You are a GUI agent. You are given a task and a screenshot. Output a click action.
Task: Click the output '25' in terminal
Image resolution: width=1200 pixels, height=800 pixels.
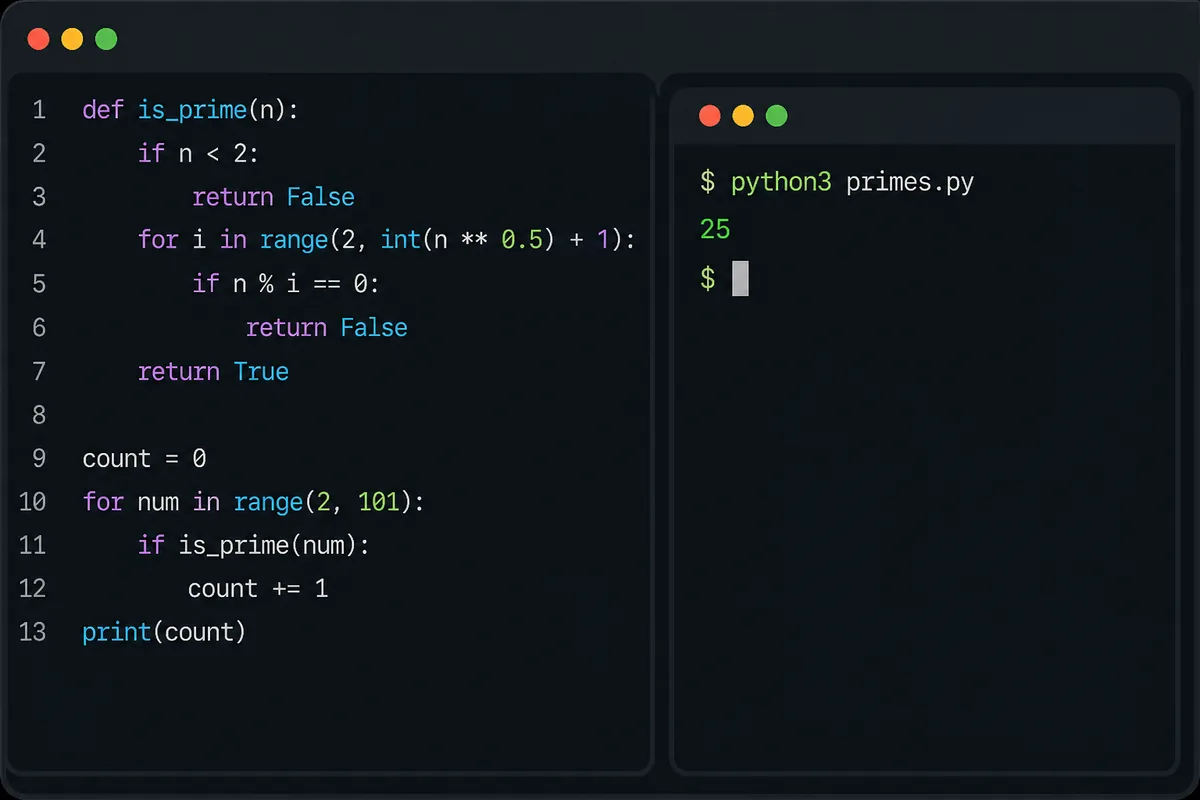pyautogui.click(x=715, y=229)
